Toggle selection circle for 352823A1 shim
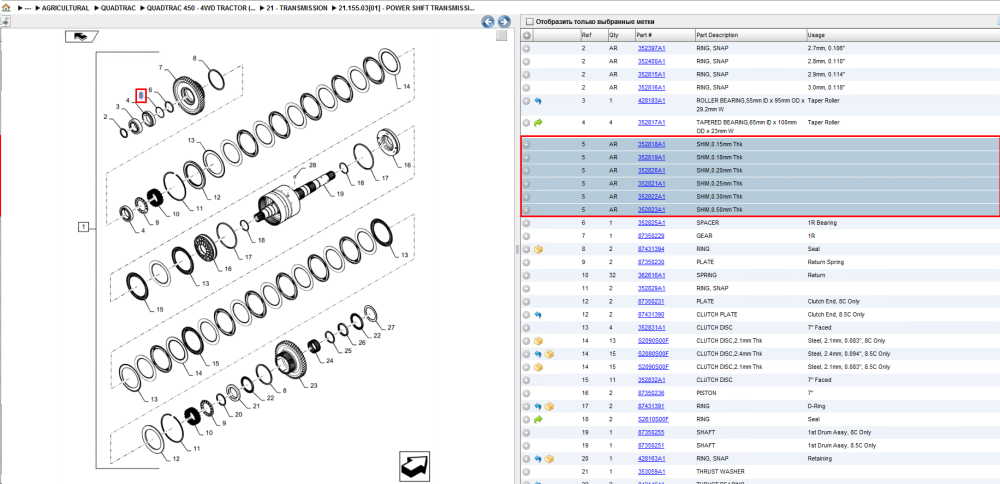Viewport: 1000px width, 484px height. click(x=527, y=210)
